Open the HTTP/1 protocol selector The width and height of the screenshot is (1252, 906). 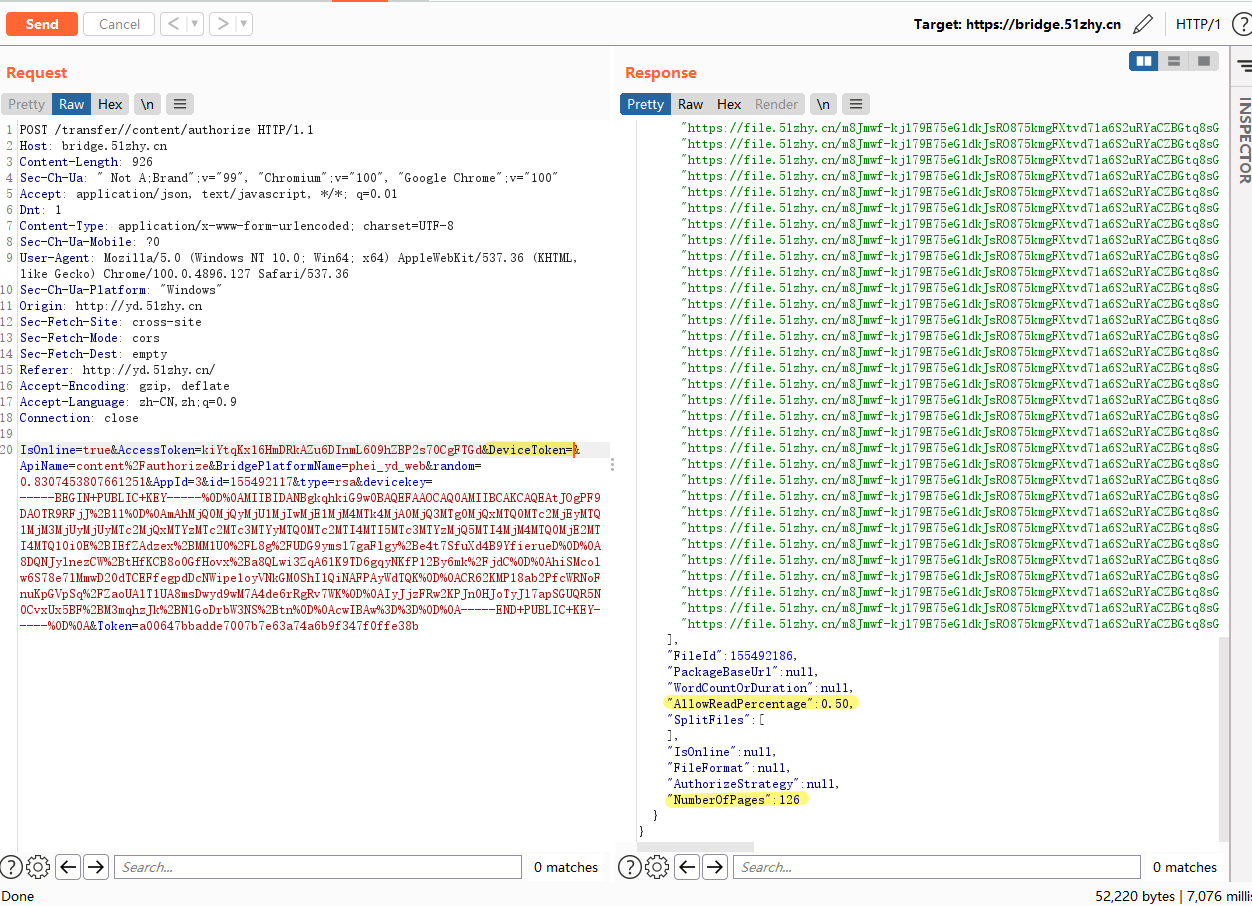tap(1198, 24)
